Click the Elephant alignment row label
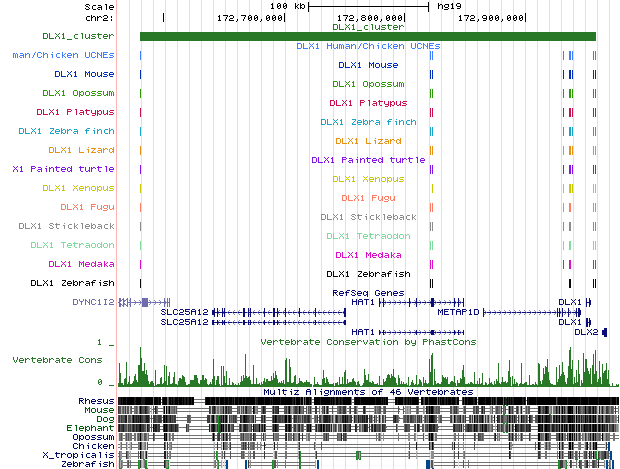 pos(92,428)
